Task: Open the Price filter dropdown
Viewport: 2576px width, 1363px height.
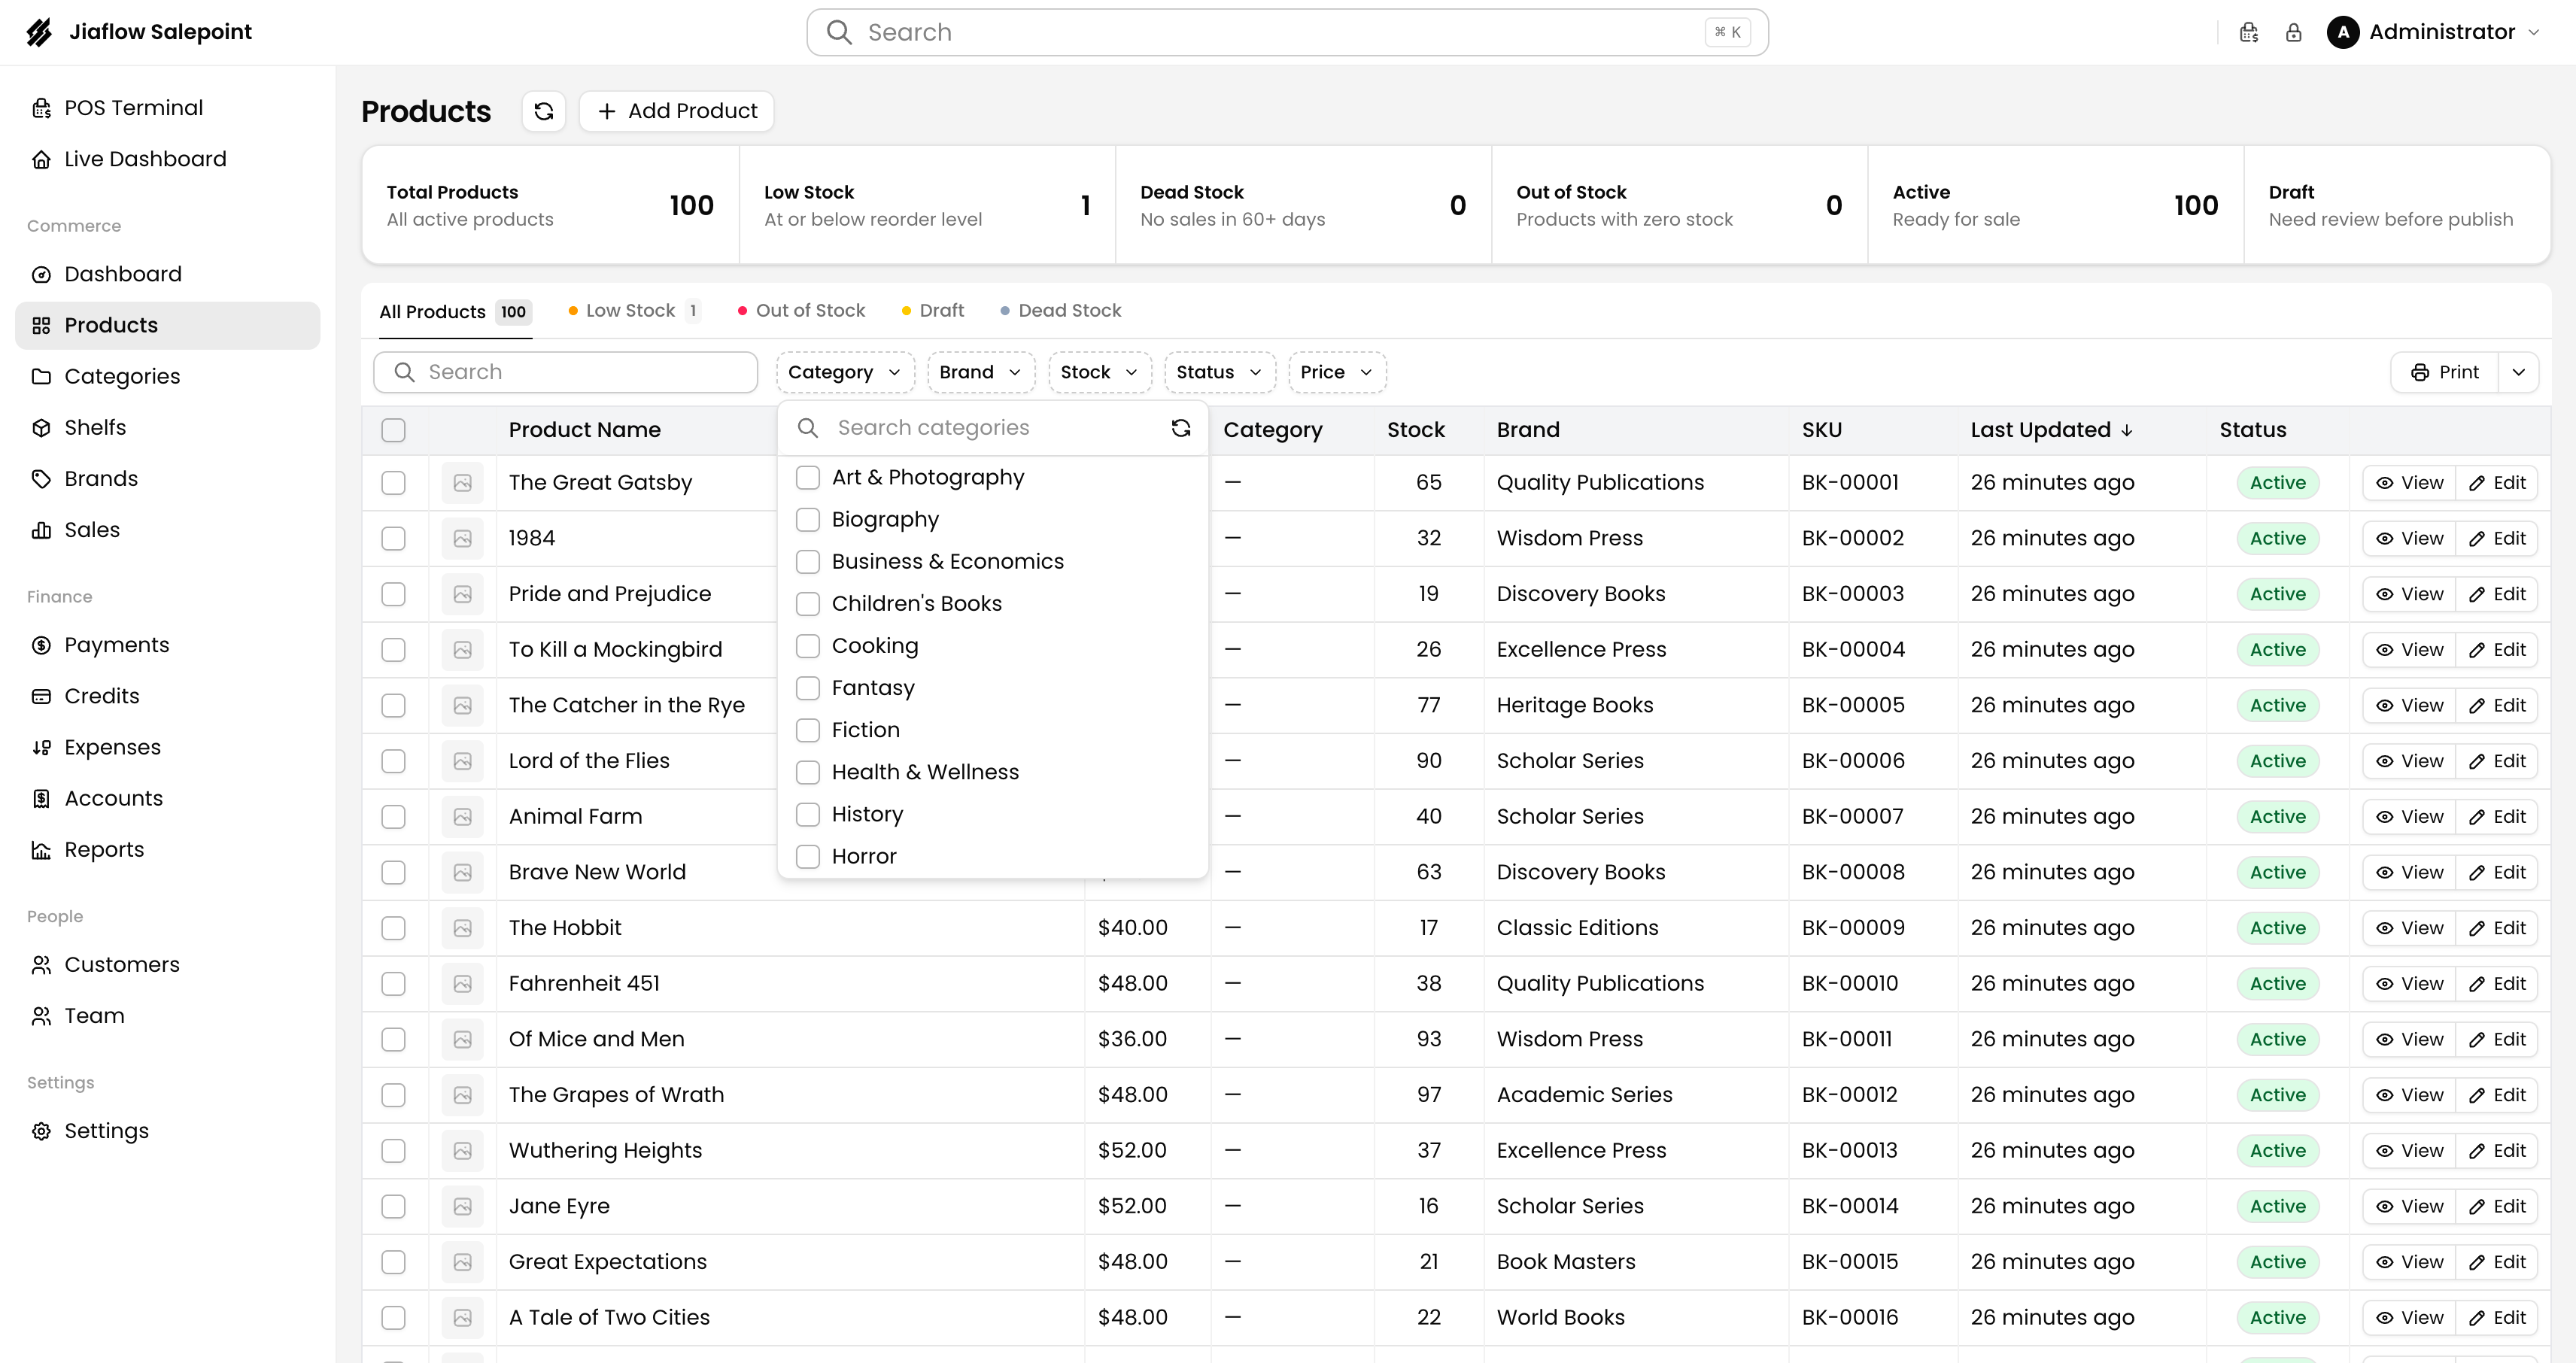Action: (1337, 372)
